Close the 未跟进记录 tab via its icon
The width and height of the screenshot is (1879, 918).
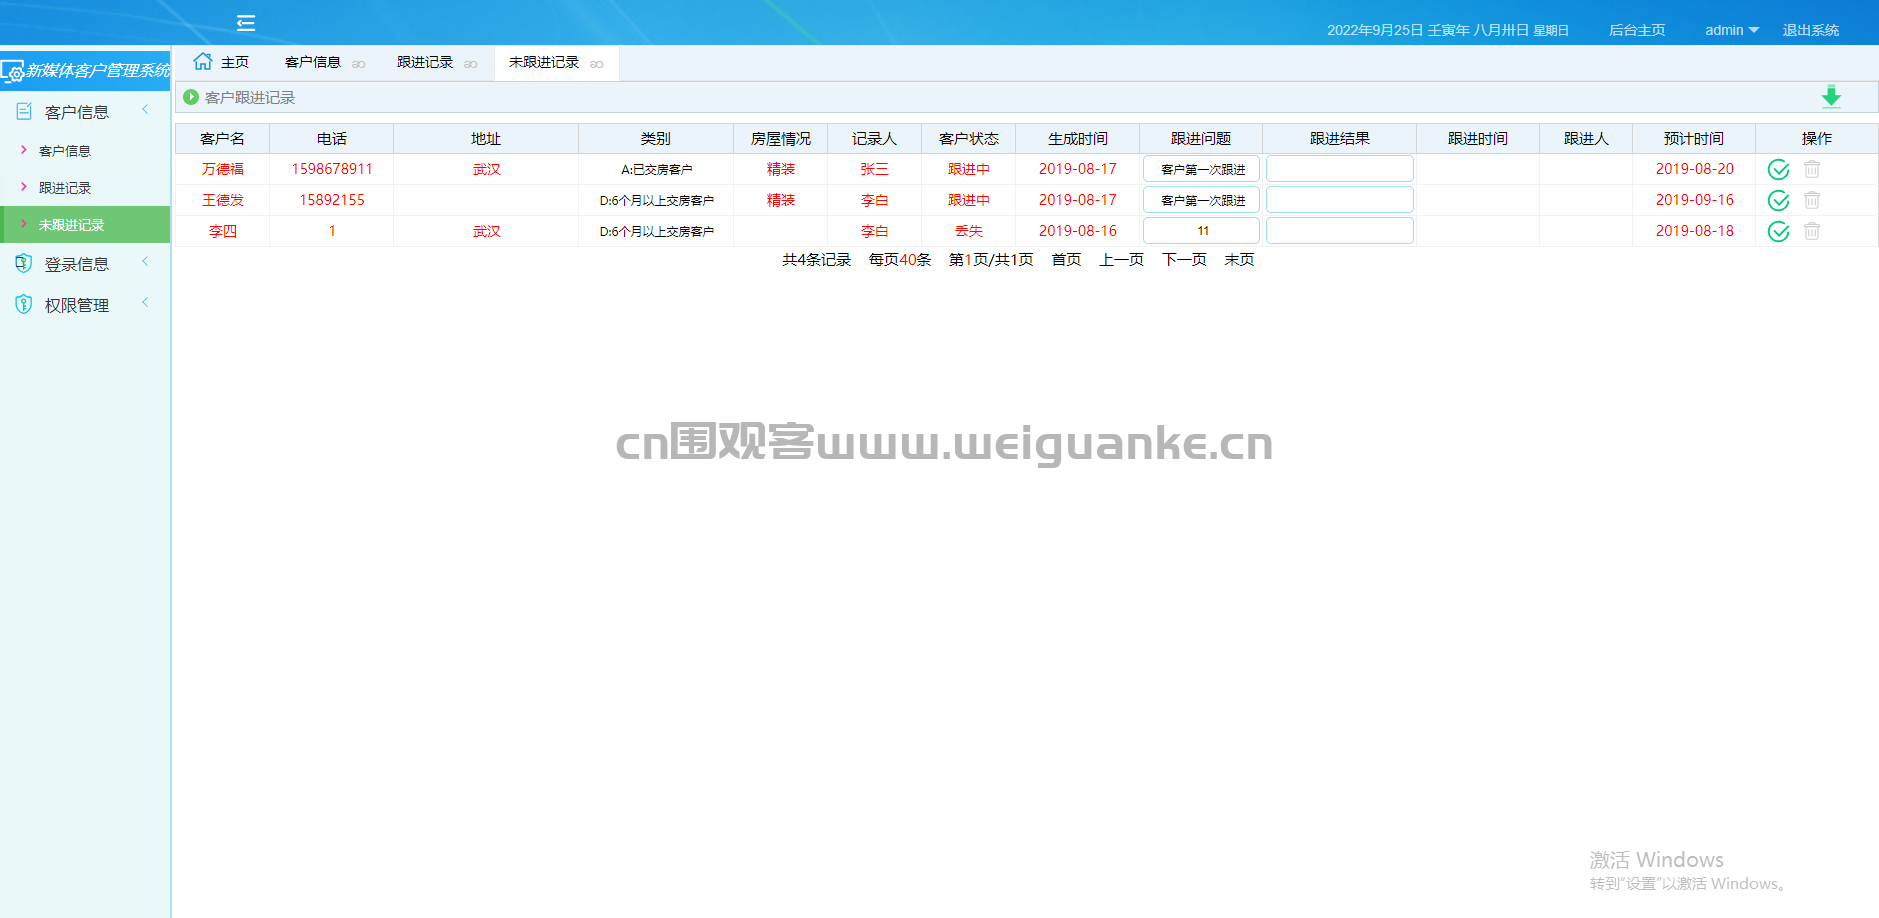(x=597, y=64)
